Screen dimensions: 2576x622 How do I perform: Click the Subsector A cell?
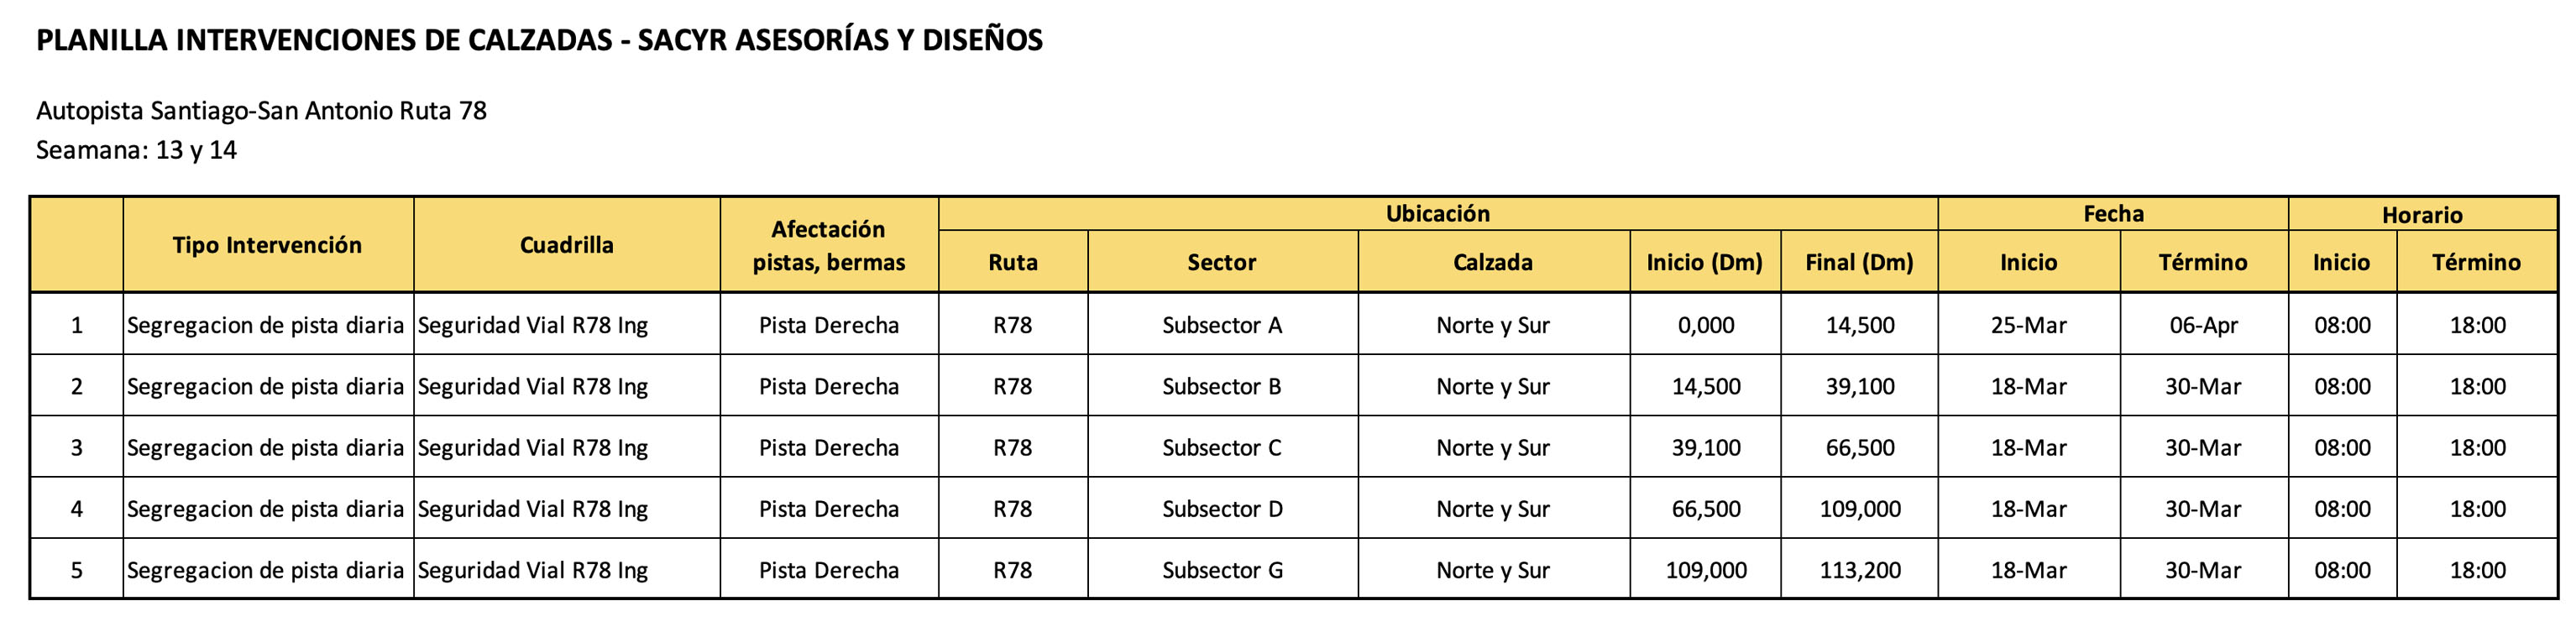pos(1222,325)
